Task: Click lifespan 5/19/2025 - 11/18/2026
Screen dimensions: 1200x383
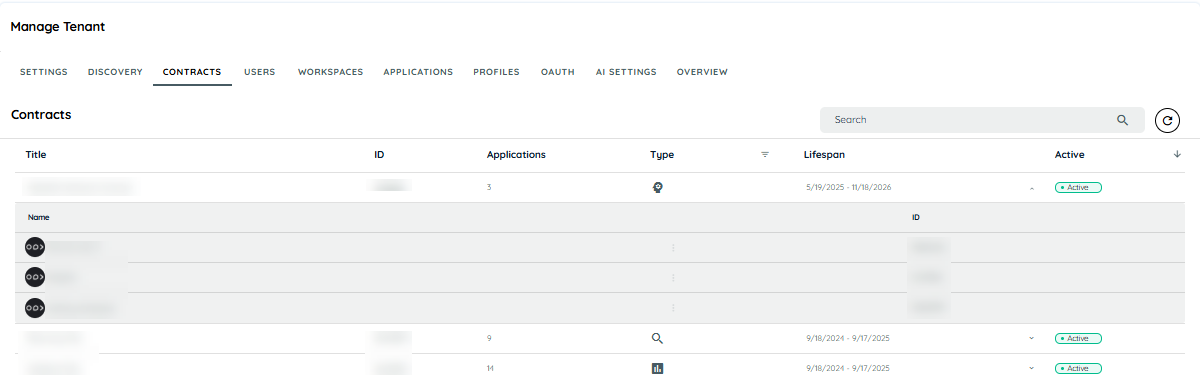Action: coord(848,187)
